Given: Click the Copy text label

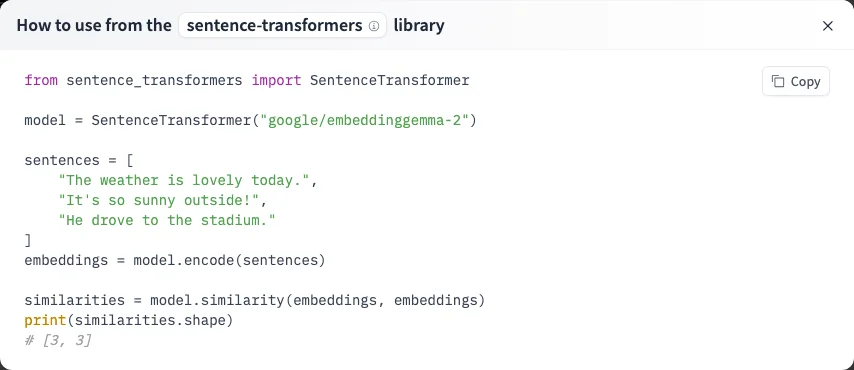Looking at the screenshot, I should click(x=805, y=82).
